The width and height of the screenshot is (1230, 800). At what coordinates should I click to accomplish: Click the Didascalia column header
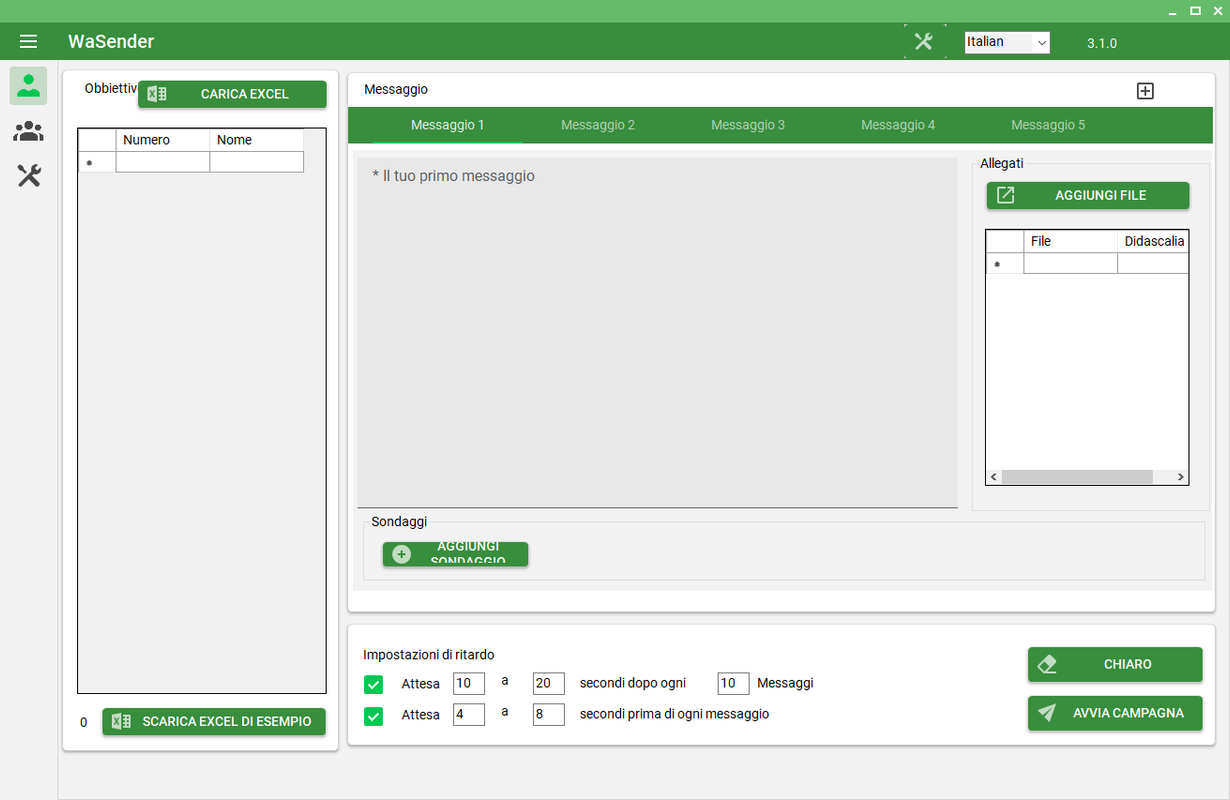[x=1153, y=241]
